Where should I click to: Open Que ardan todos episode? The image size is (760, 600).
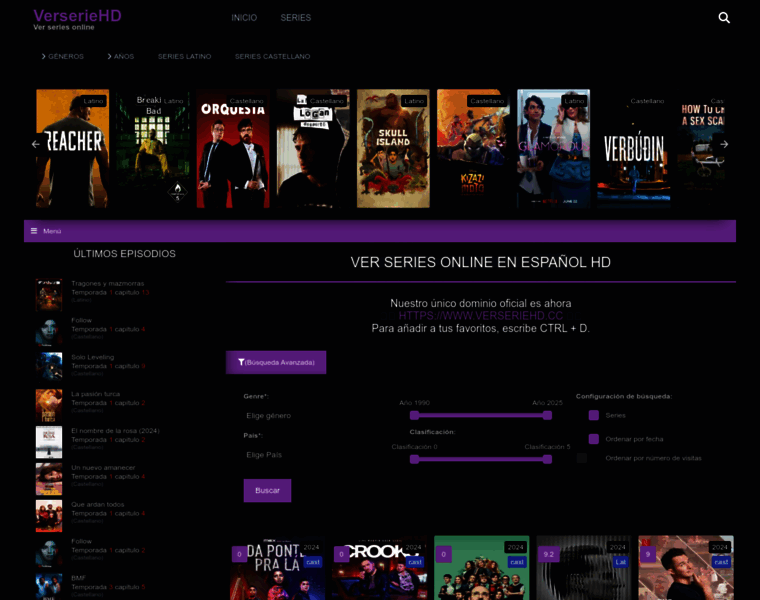97,505
